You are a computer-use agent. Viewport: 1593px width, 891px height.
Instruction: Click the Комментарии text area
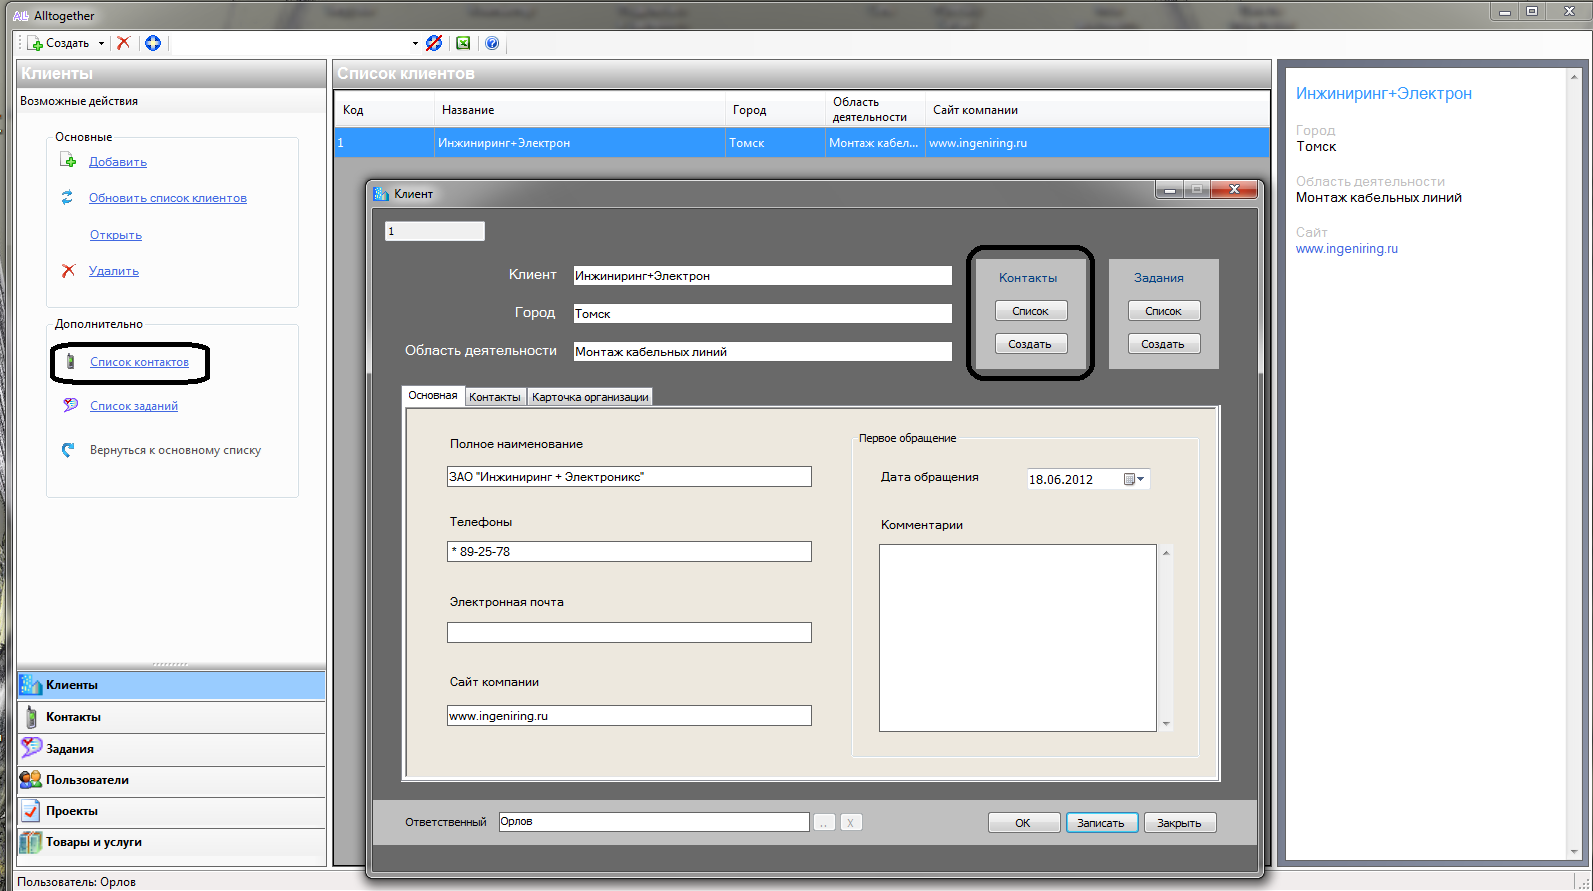pyautogui.click(x=1018, y=638)
